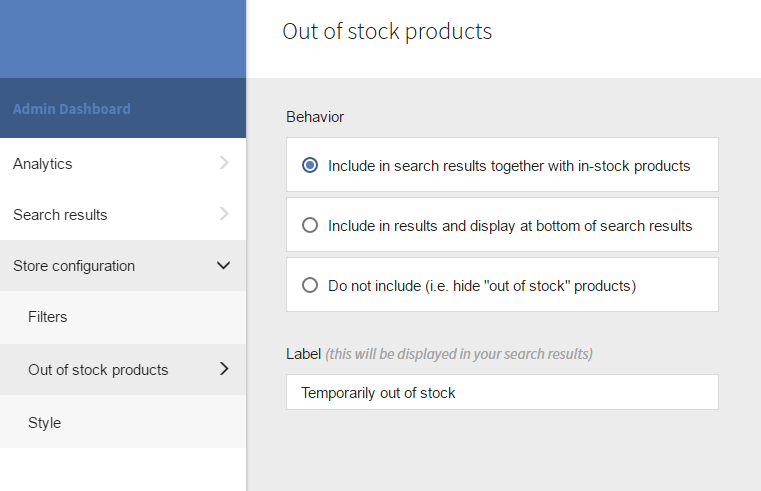Choose the display at bottom of search results radio circle
Viewport: 761px width, 491px height.
coord(310,225)
